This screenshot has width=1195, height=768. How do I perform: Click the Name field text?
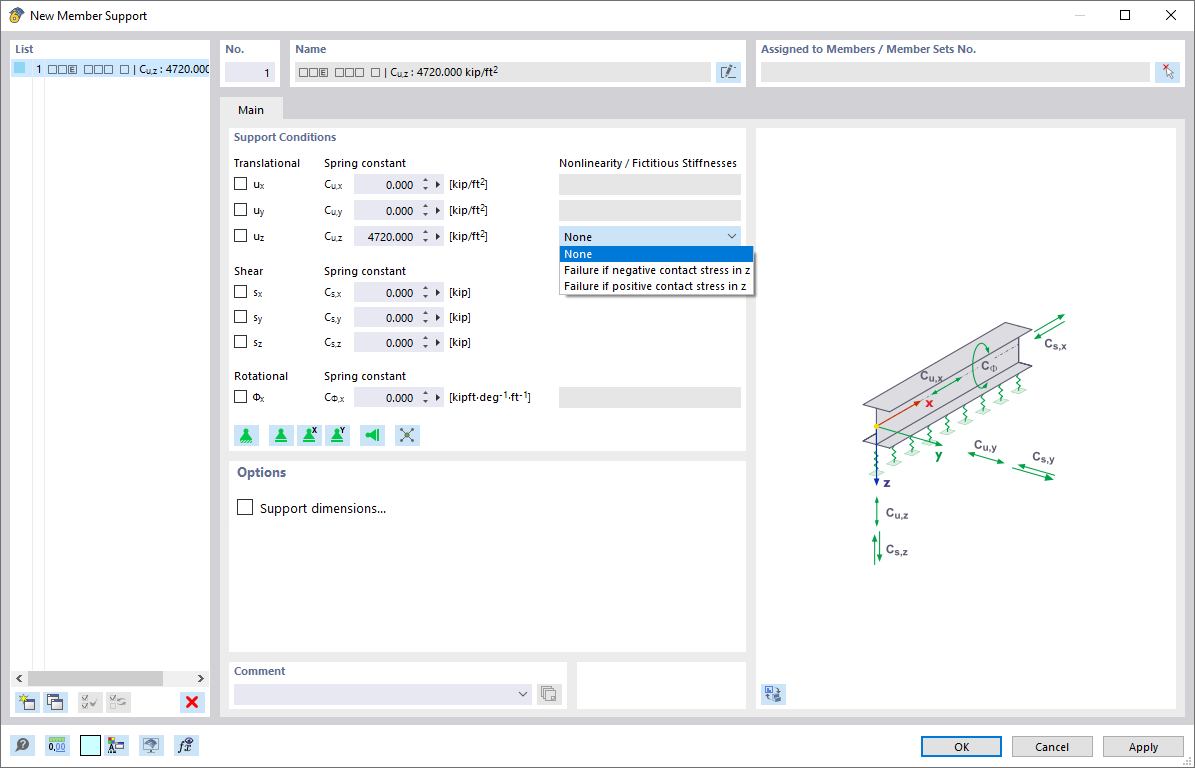tap(503, 72)
